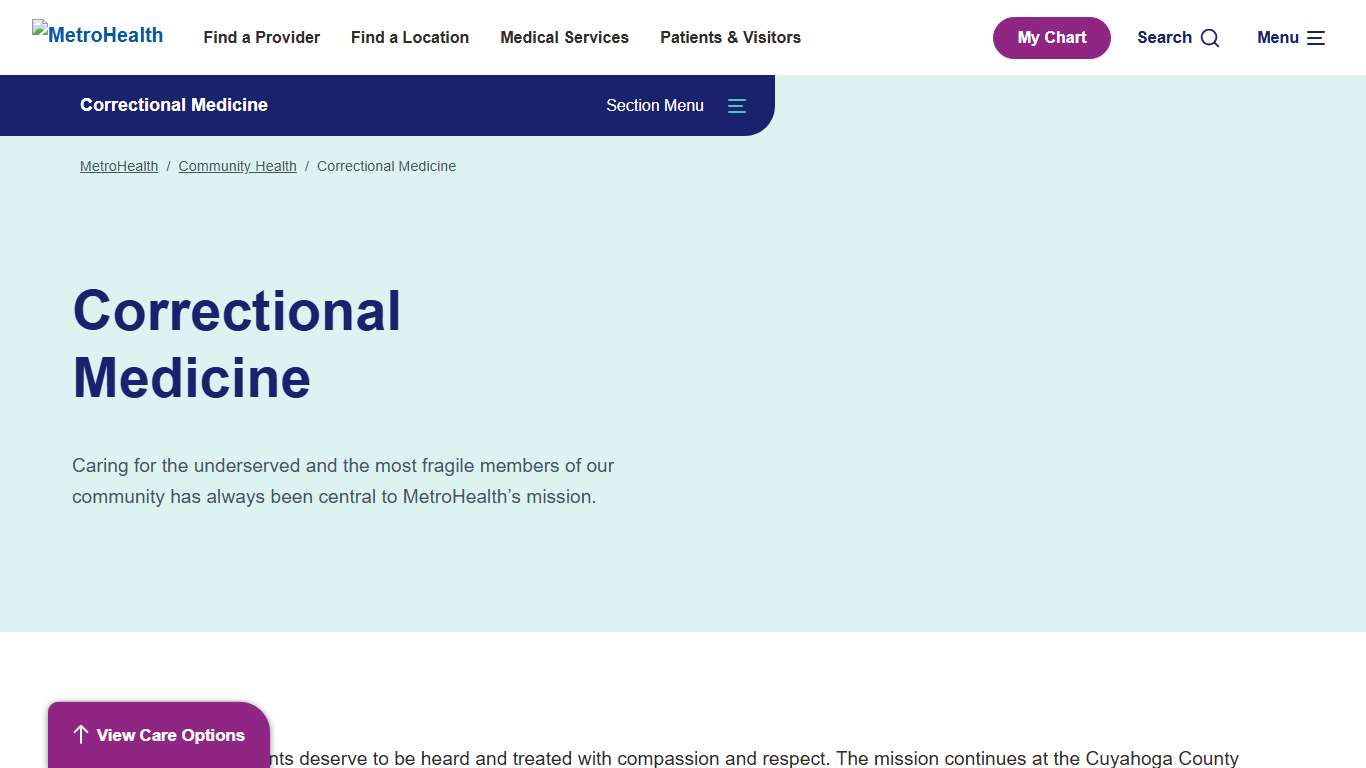The height and width of the screenshot is (768, 1366).
Task: Click the Search text label in the header
Action: (x=1164, y=37)
